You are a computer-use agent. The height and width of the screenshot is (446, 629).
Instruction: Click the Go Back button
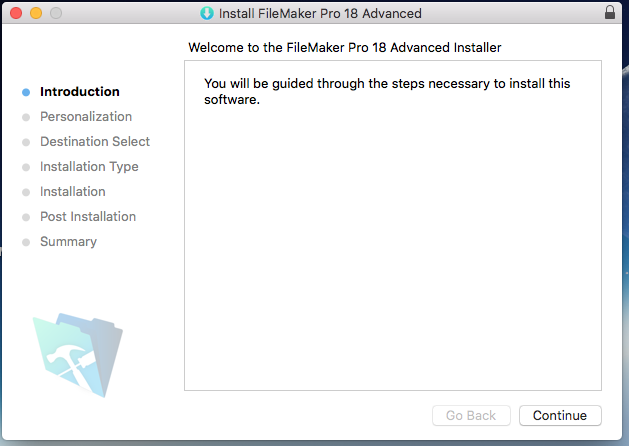[x=471, y=416]
